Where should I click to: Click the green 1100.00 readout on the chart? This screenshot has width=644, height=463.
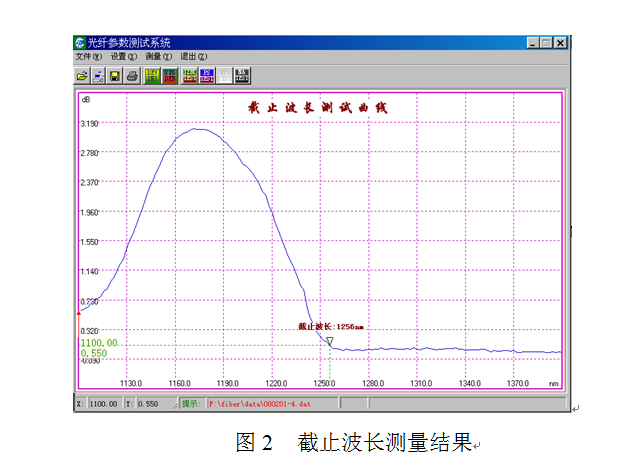(x=99, y=343)
